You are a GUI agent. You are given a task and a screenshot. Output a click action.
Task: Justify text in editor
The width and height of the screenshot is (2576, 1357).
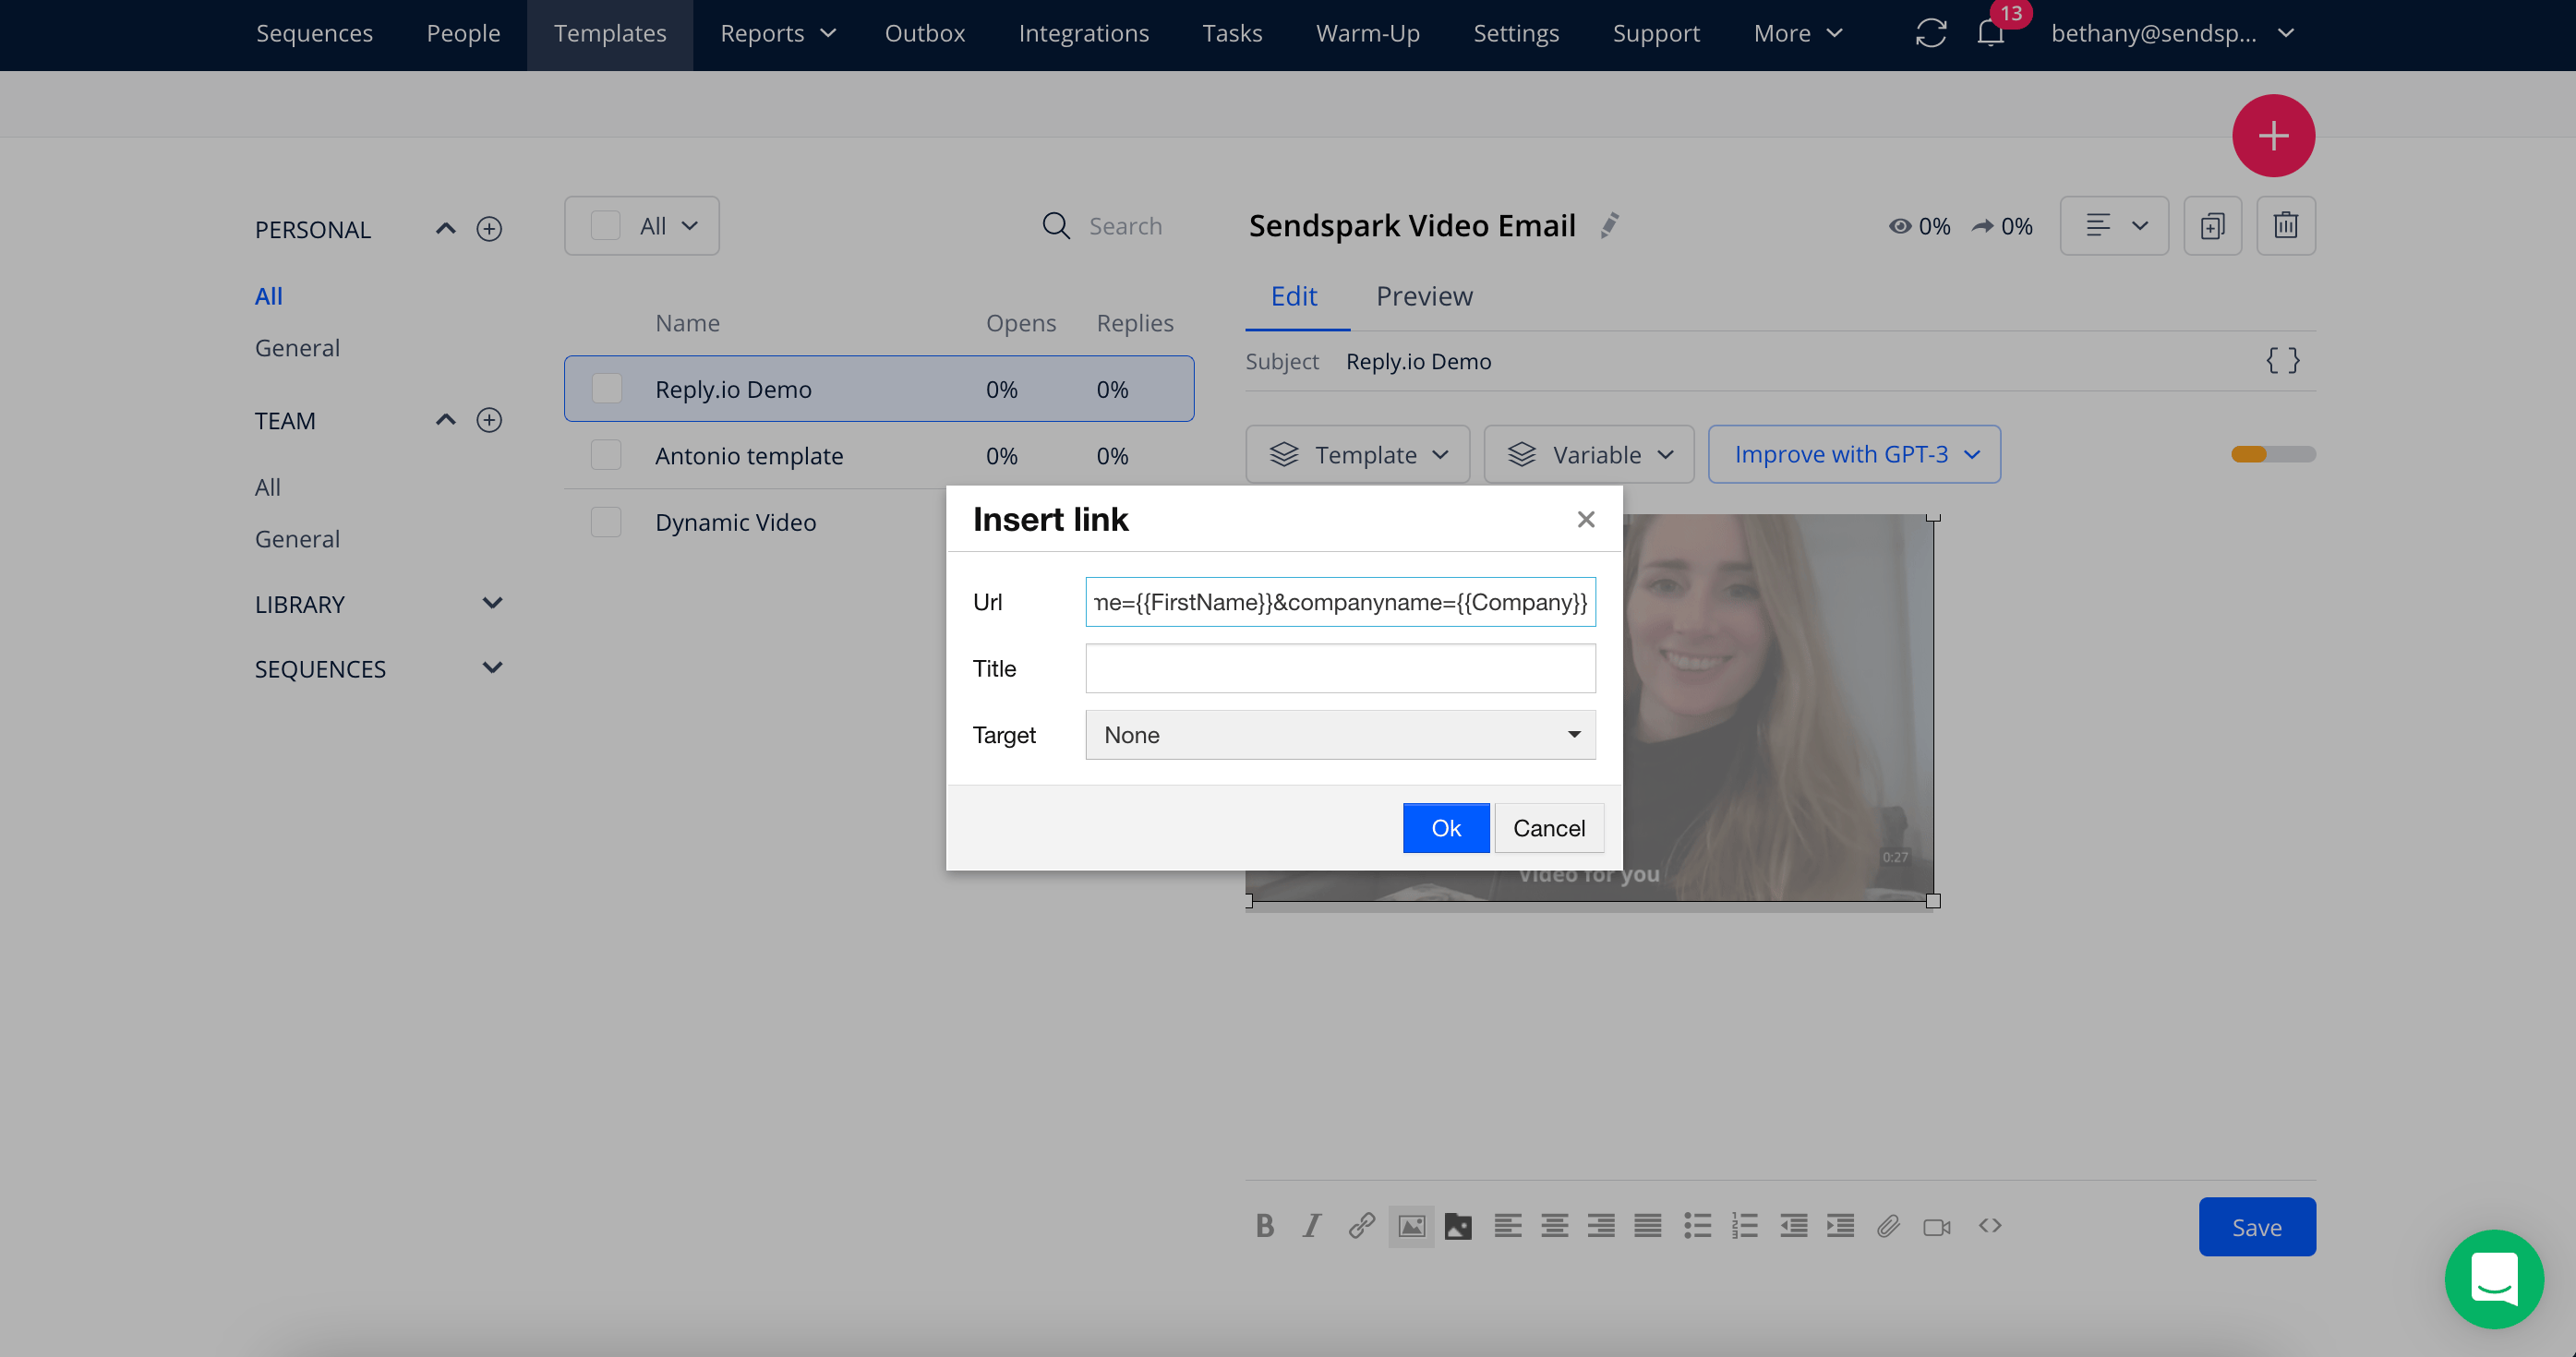[1648, 1226]
